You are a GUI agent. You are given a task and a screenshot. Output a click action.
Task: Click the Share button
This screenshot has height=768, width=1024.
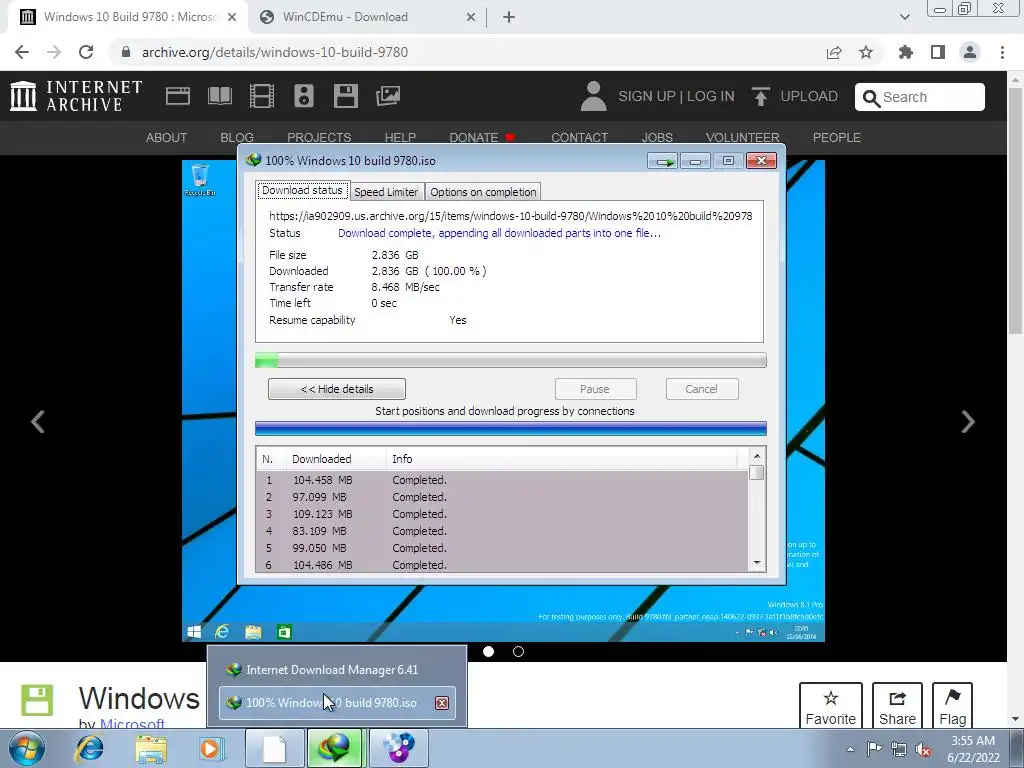pos(897,705)
